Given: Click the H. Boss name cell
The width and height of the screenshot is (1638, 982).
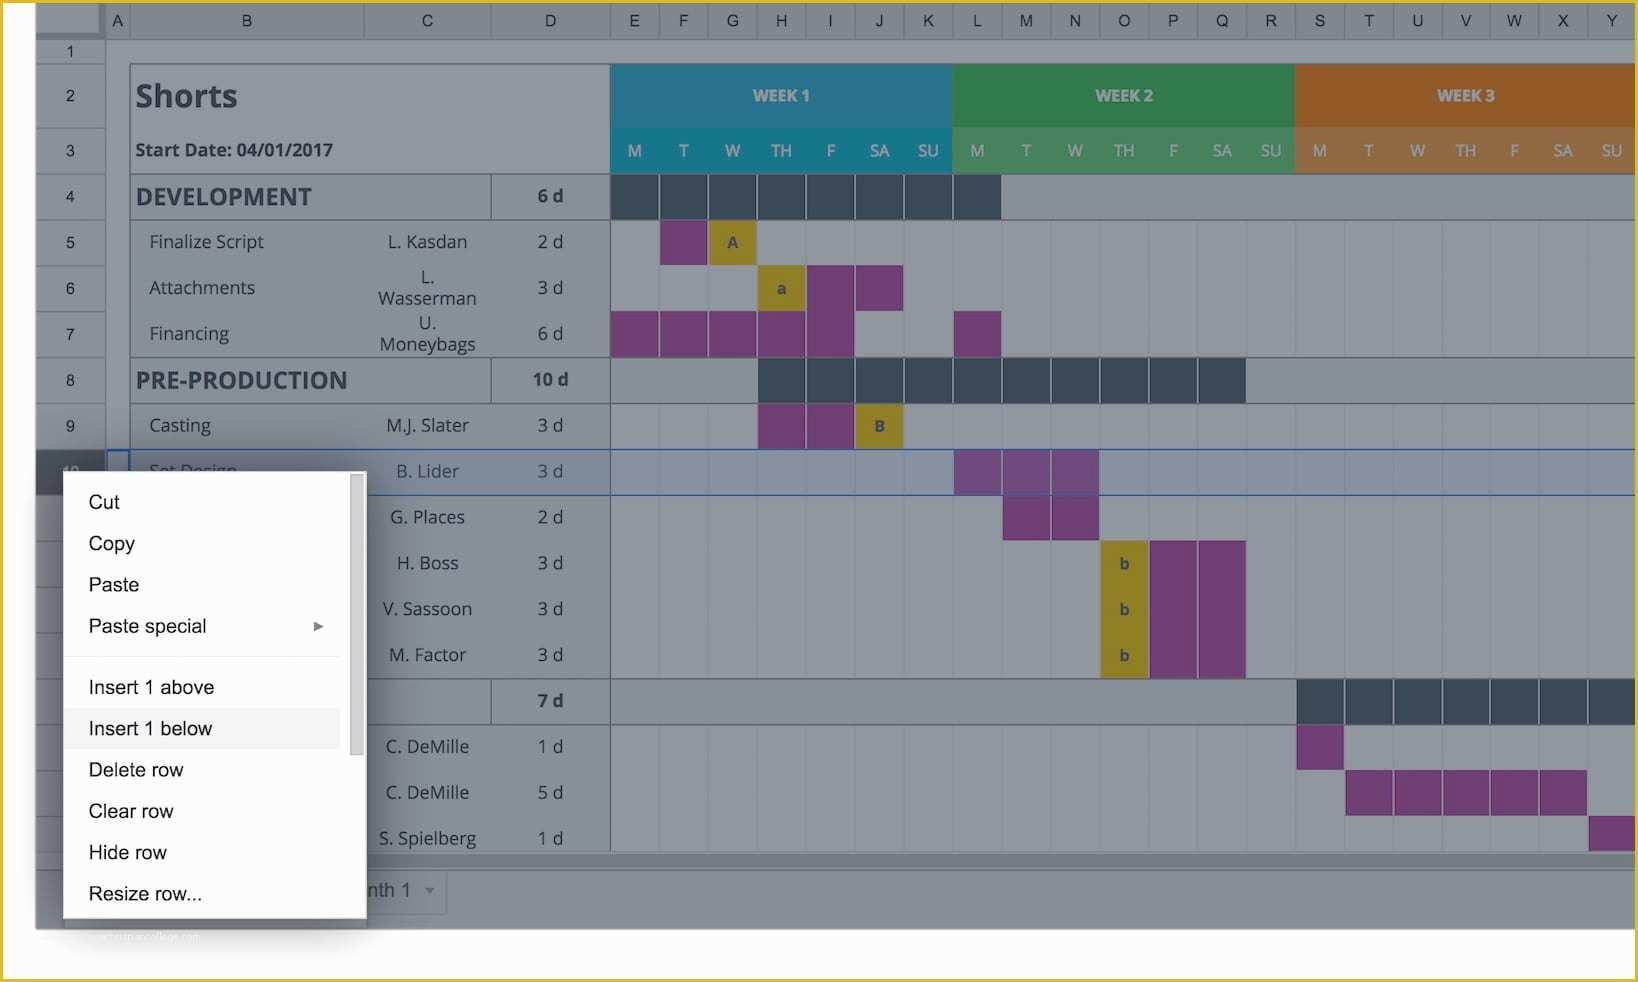Looking at the screenshot, I should pos(427,563).
